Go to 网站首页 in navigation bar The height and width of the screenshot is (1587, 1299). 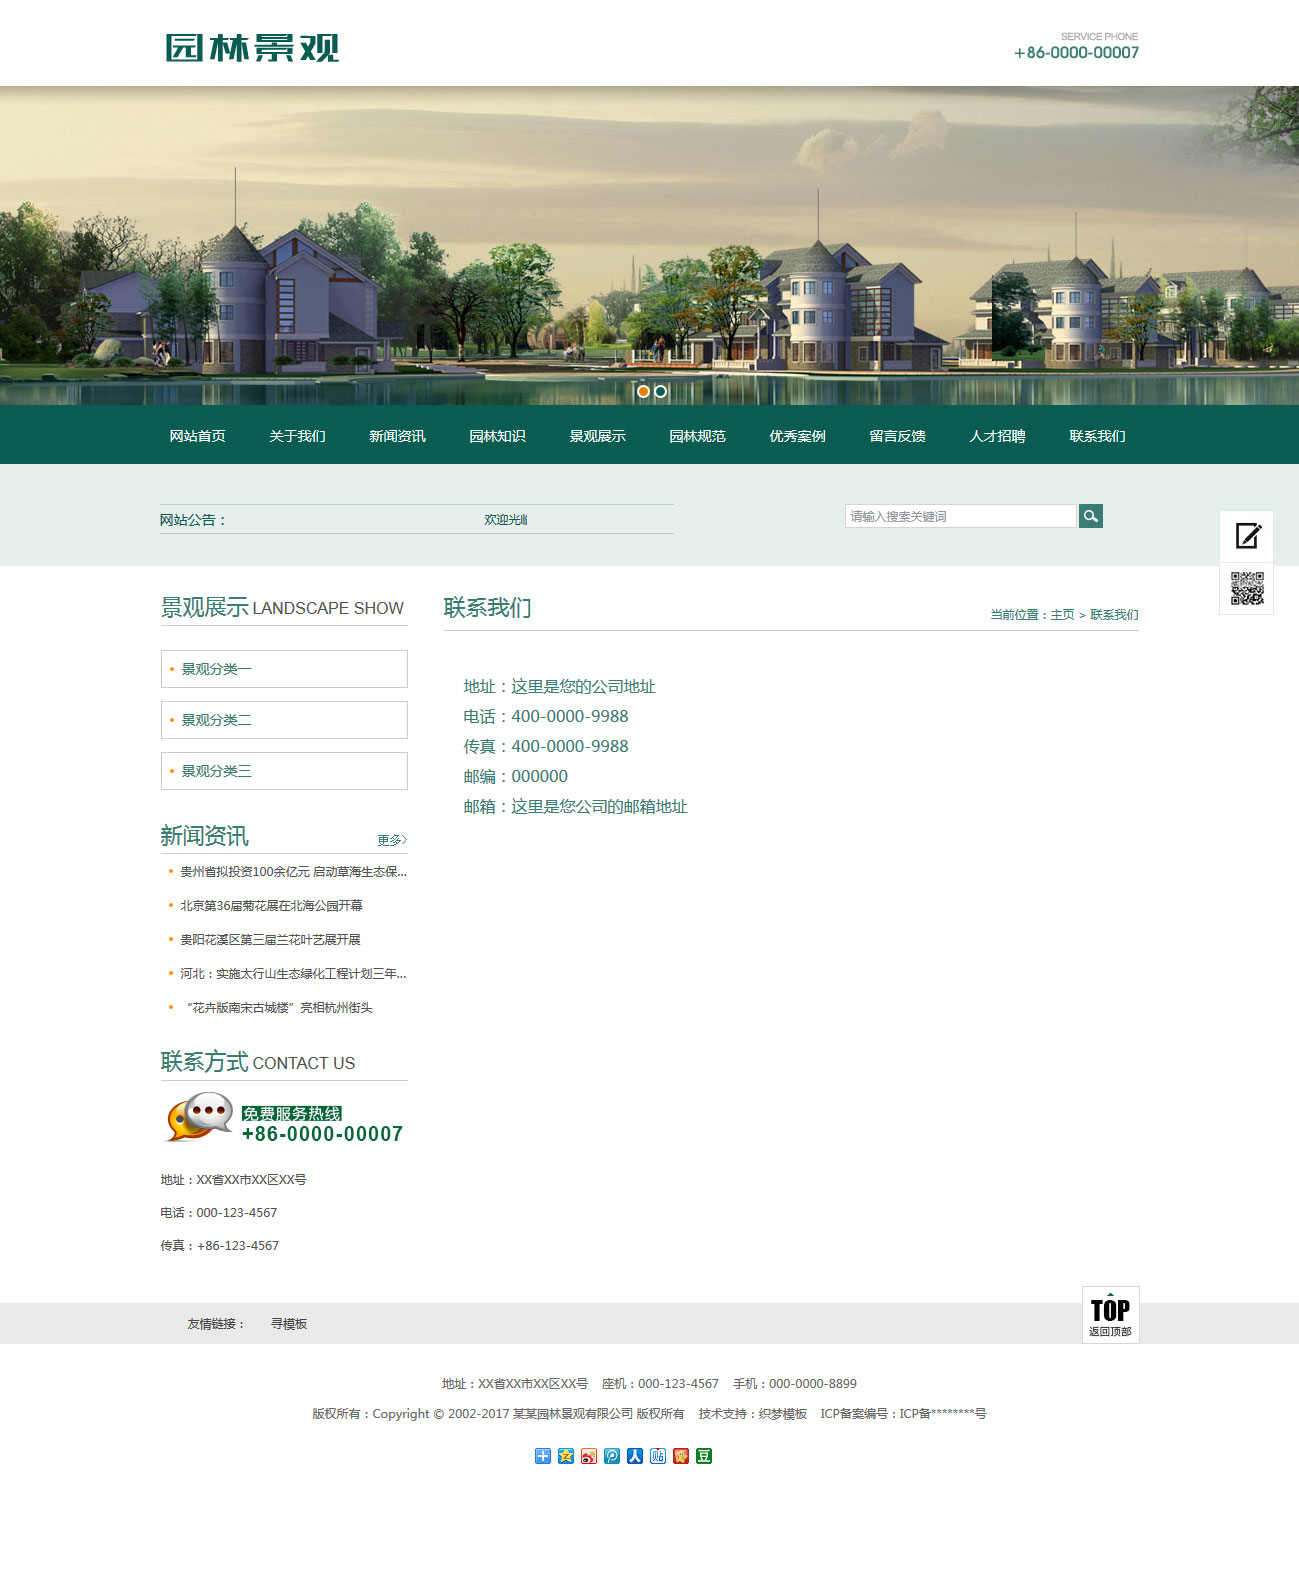(x=197, y=436)
